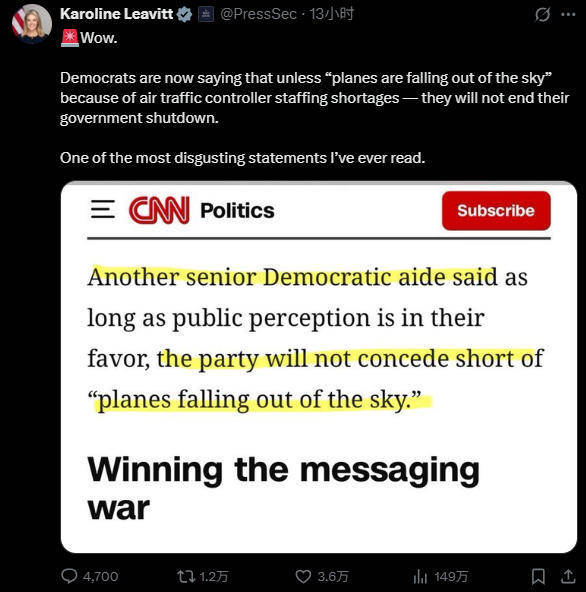Click the share post icon
The width and height of the screenshot is (586, 592).
click(568, 576)
